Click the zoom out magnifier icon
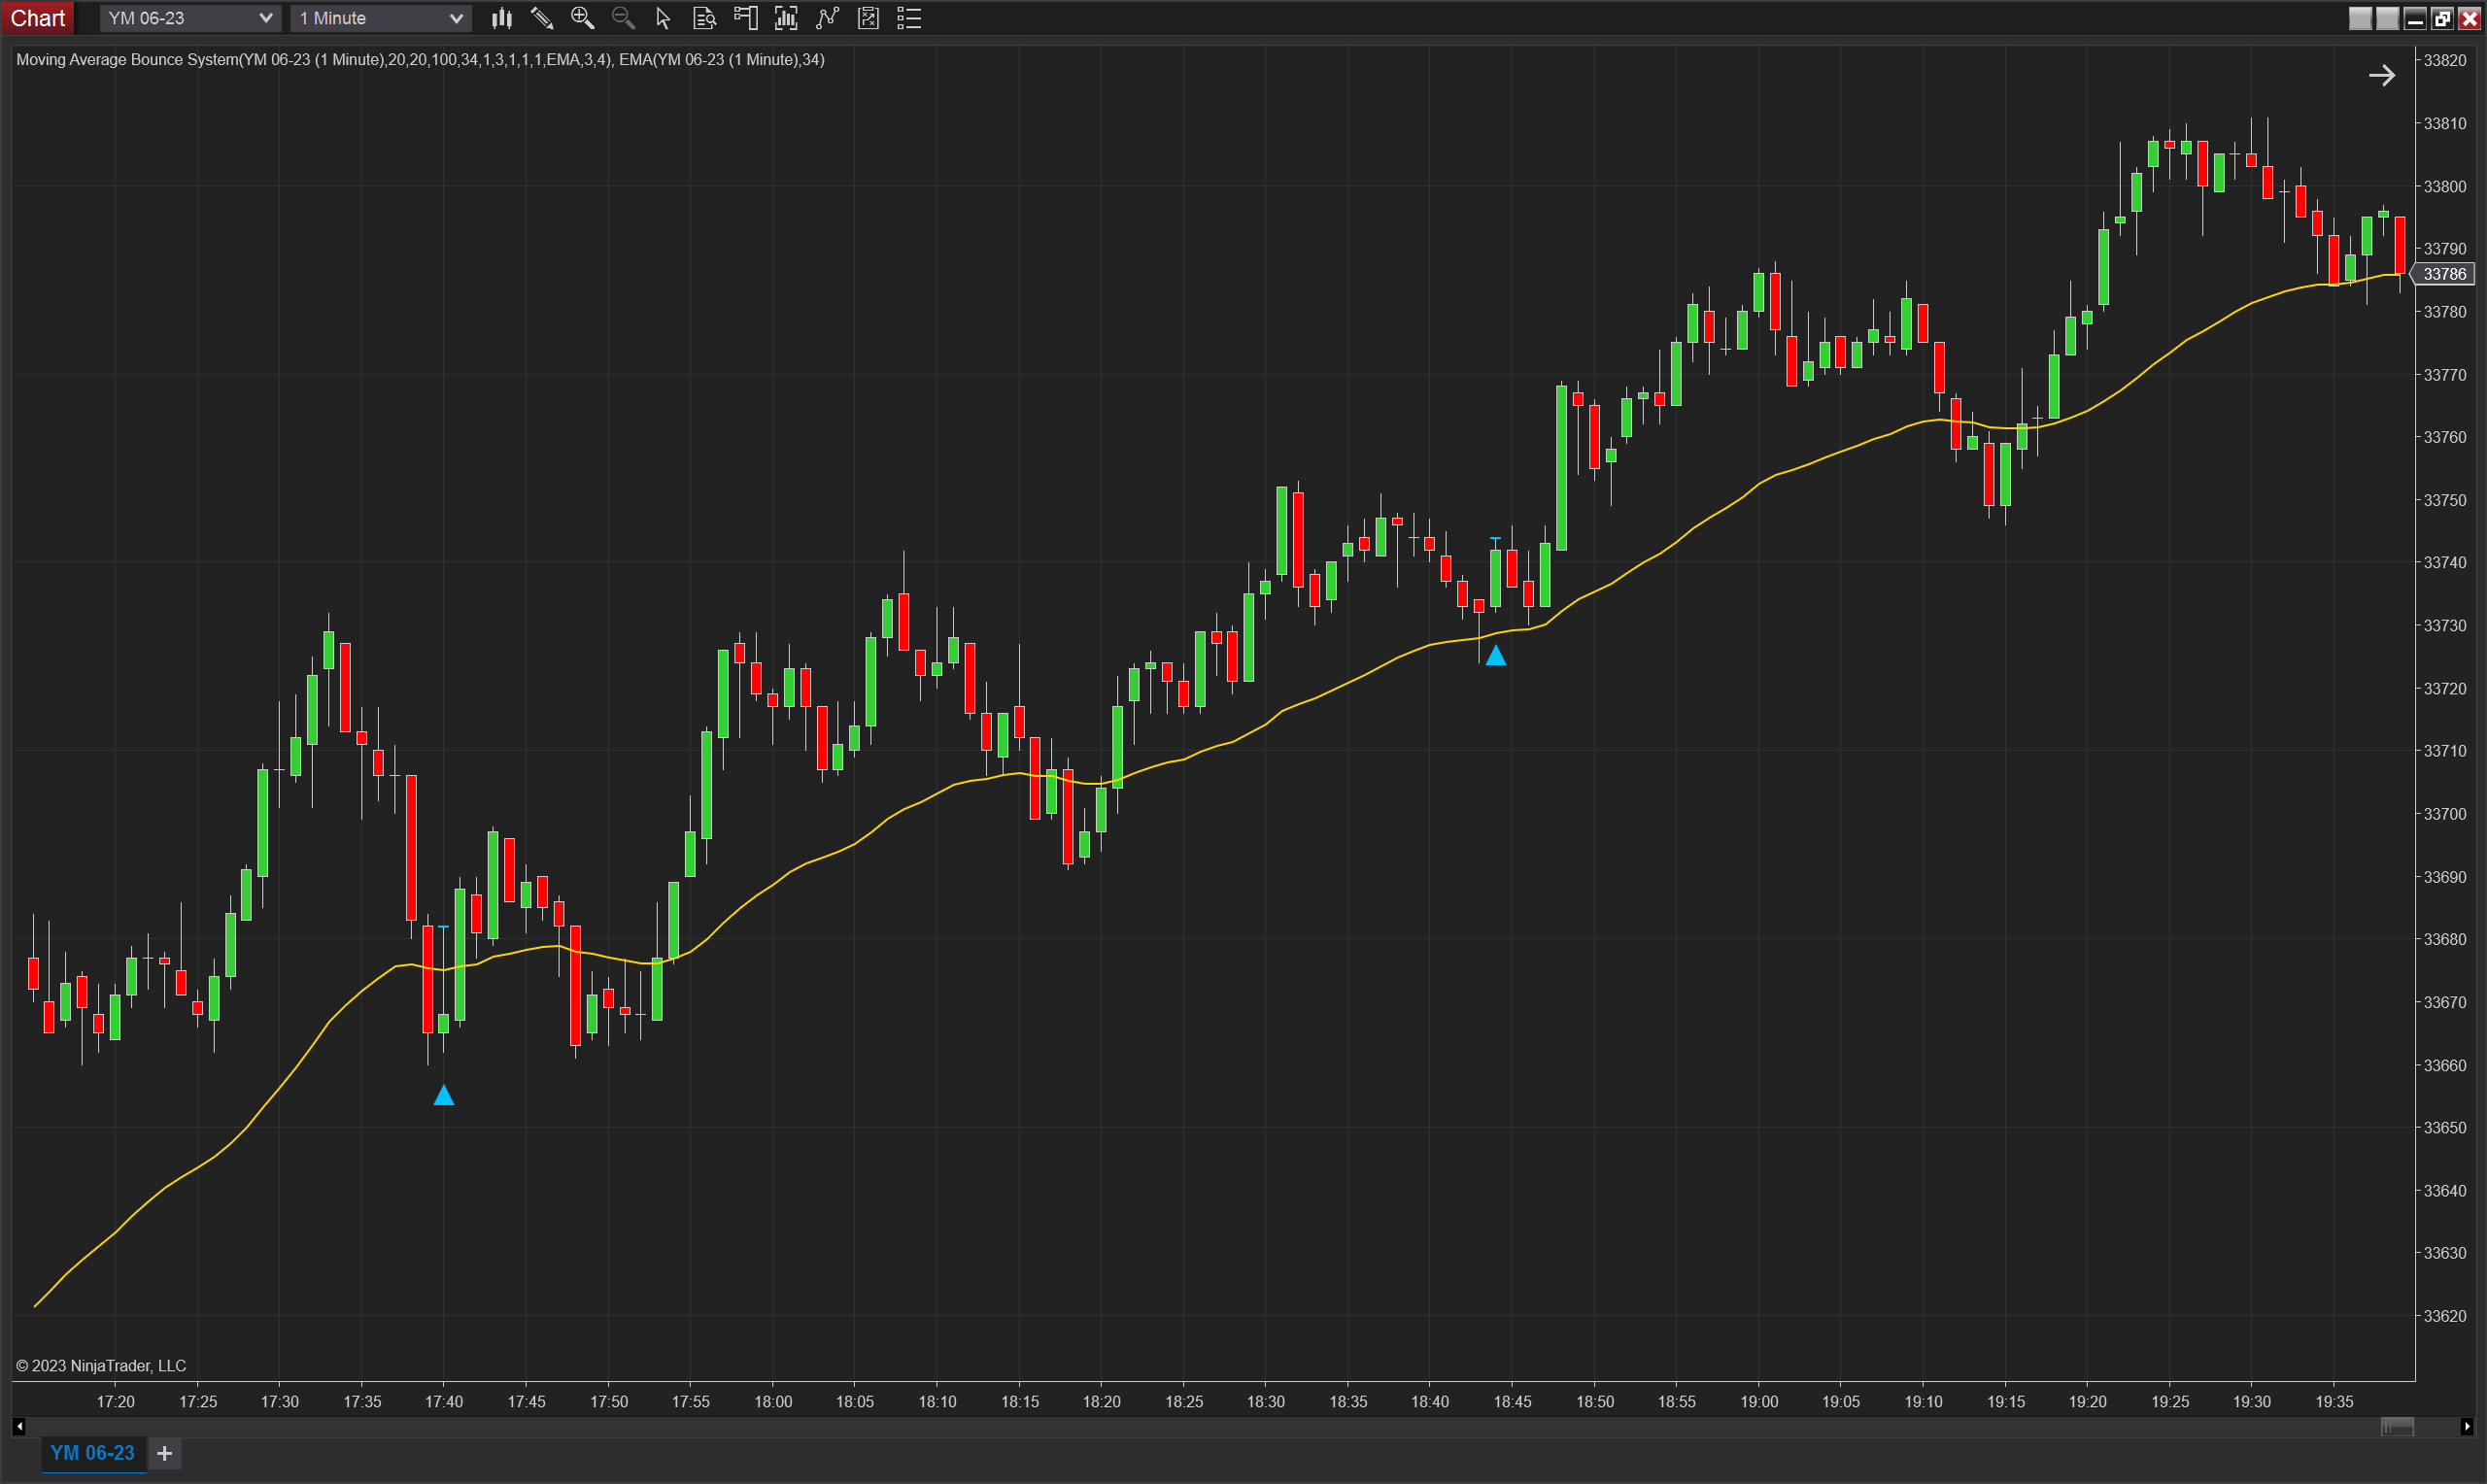The image size is (2487, 1484). [x=623, y=18]
